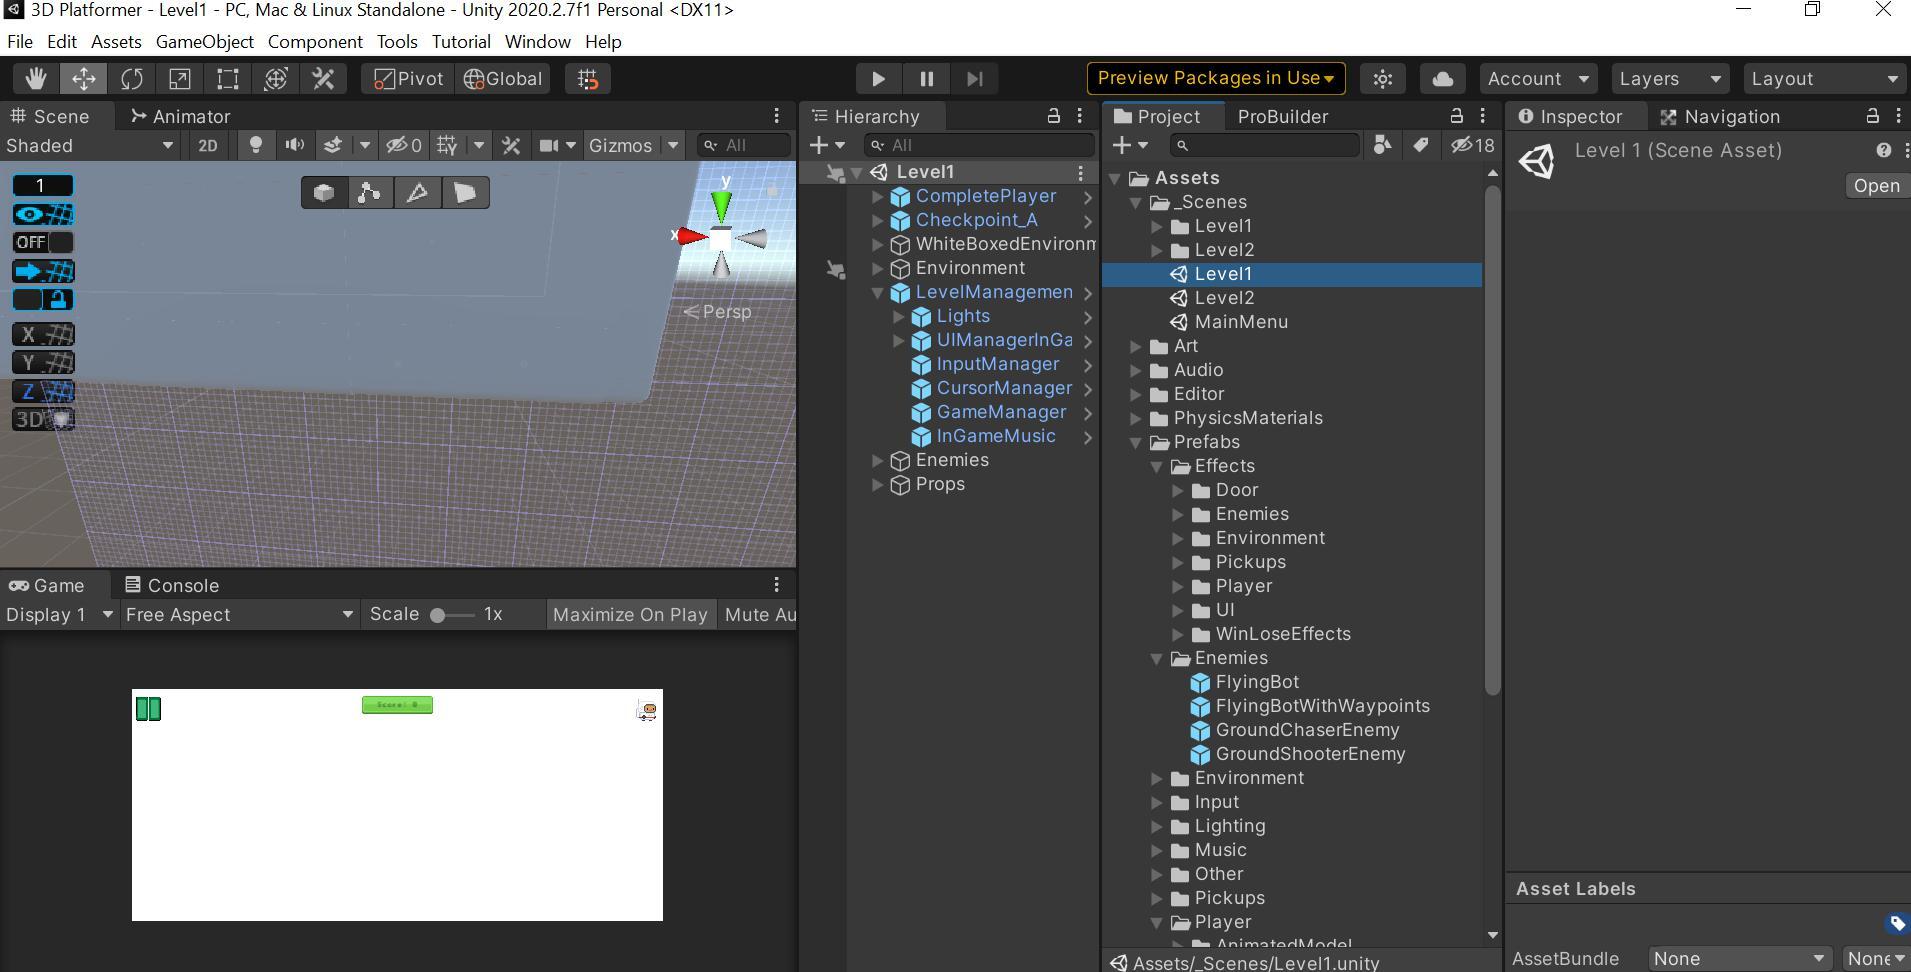Select the Hand tool in toolbar
The height and width of the screenshot is (972, 1911).
(36, 79)
